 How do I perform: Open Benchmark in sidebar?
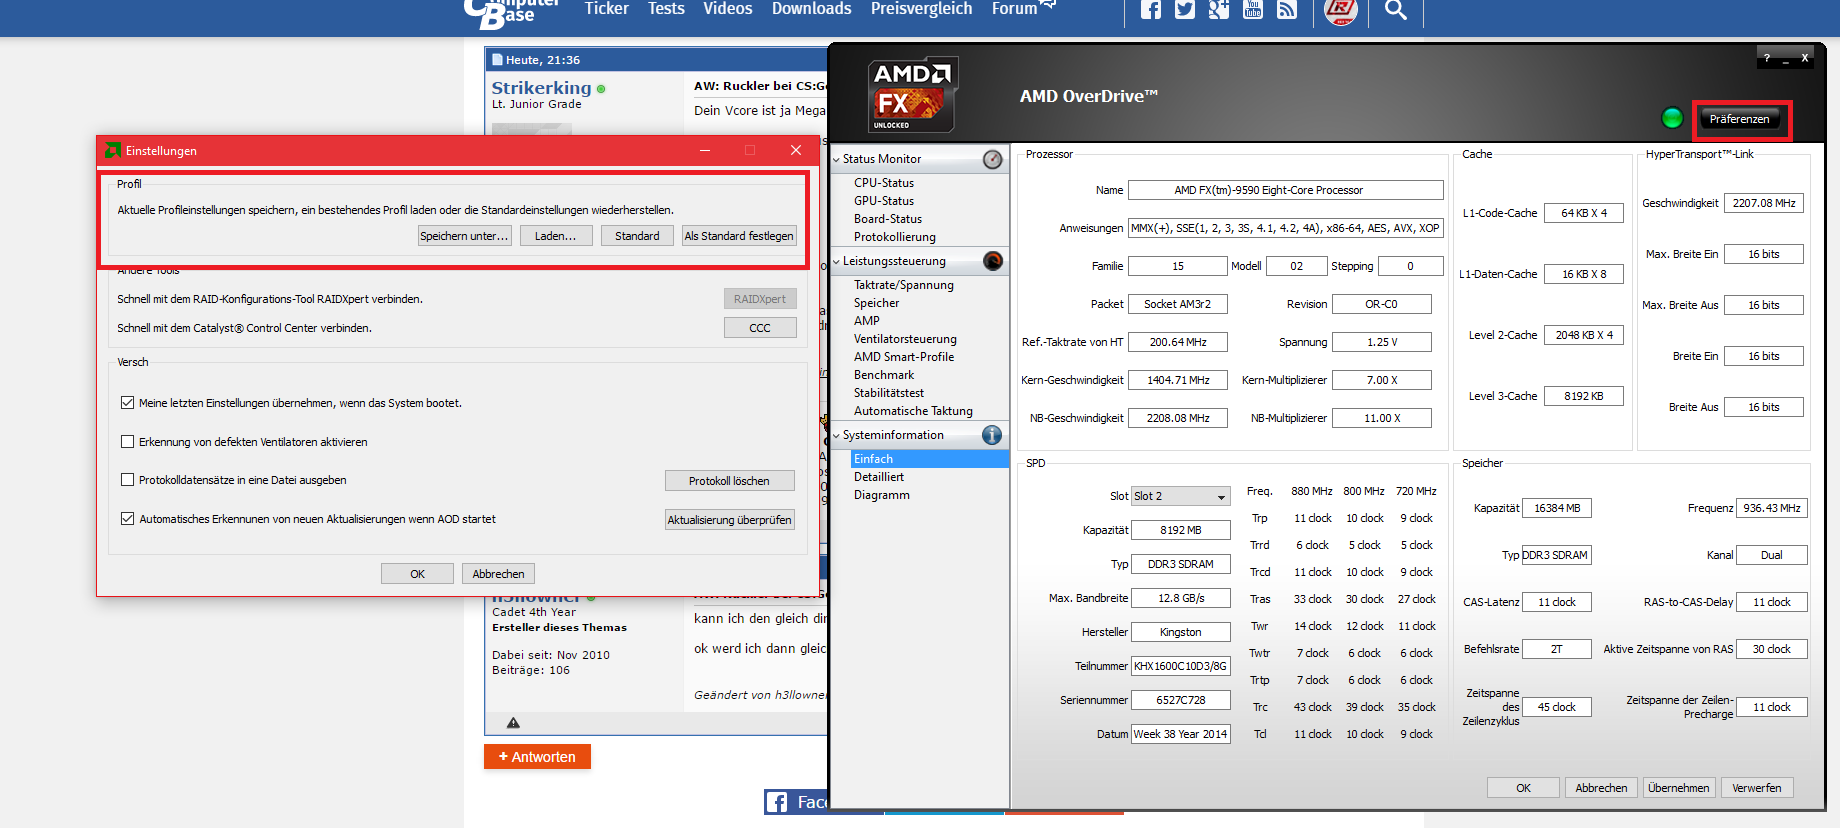coord(884,375)
